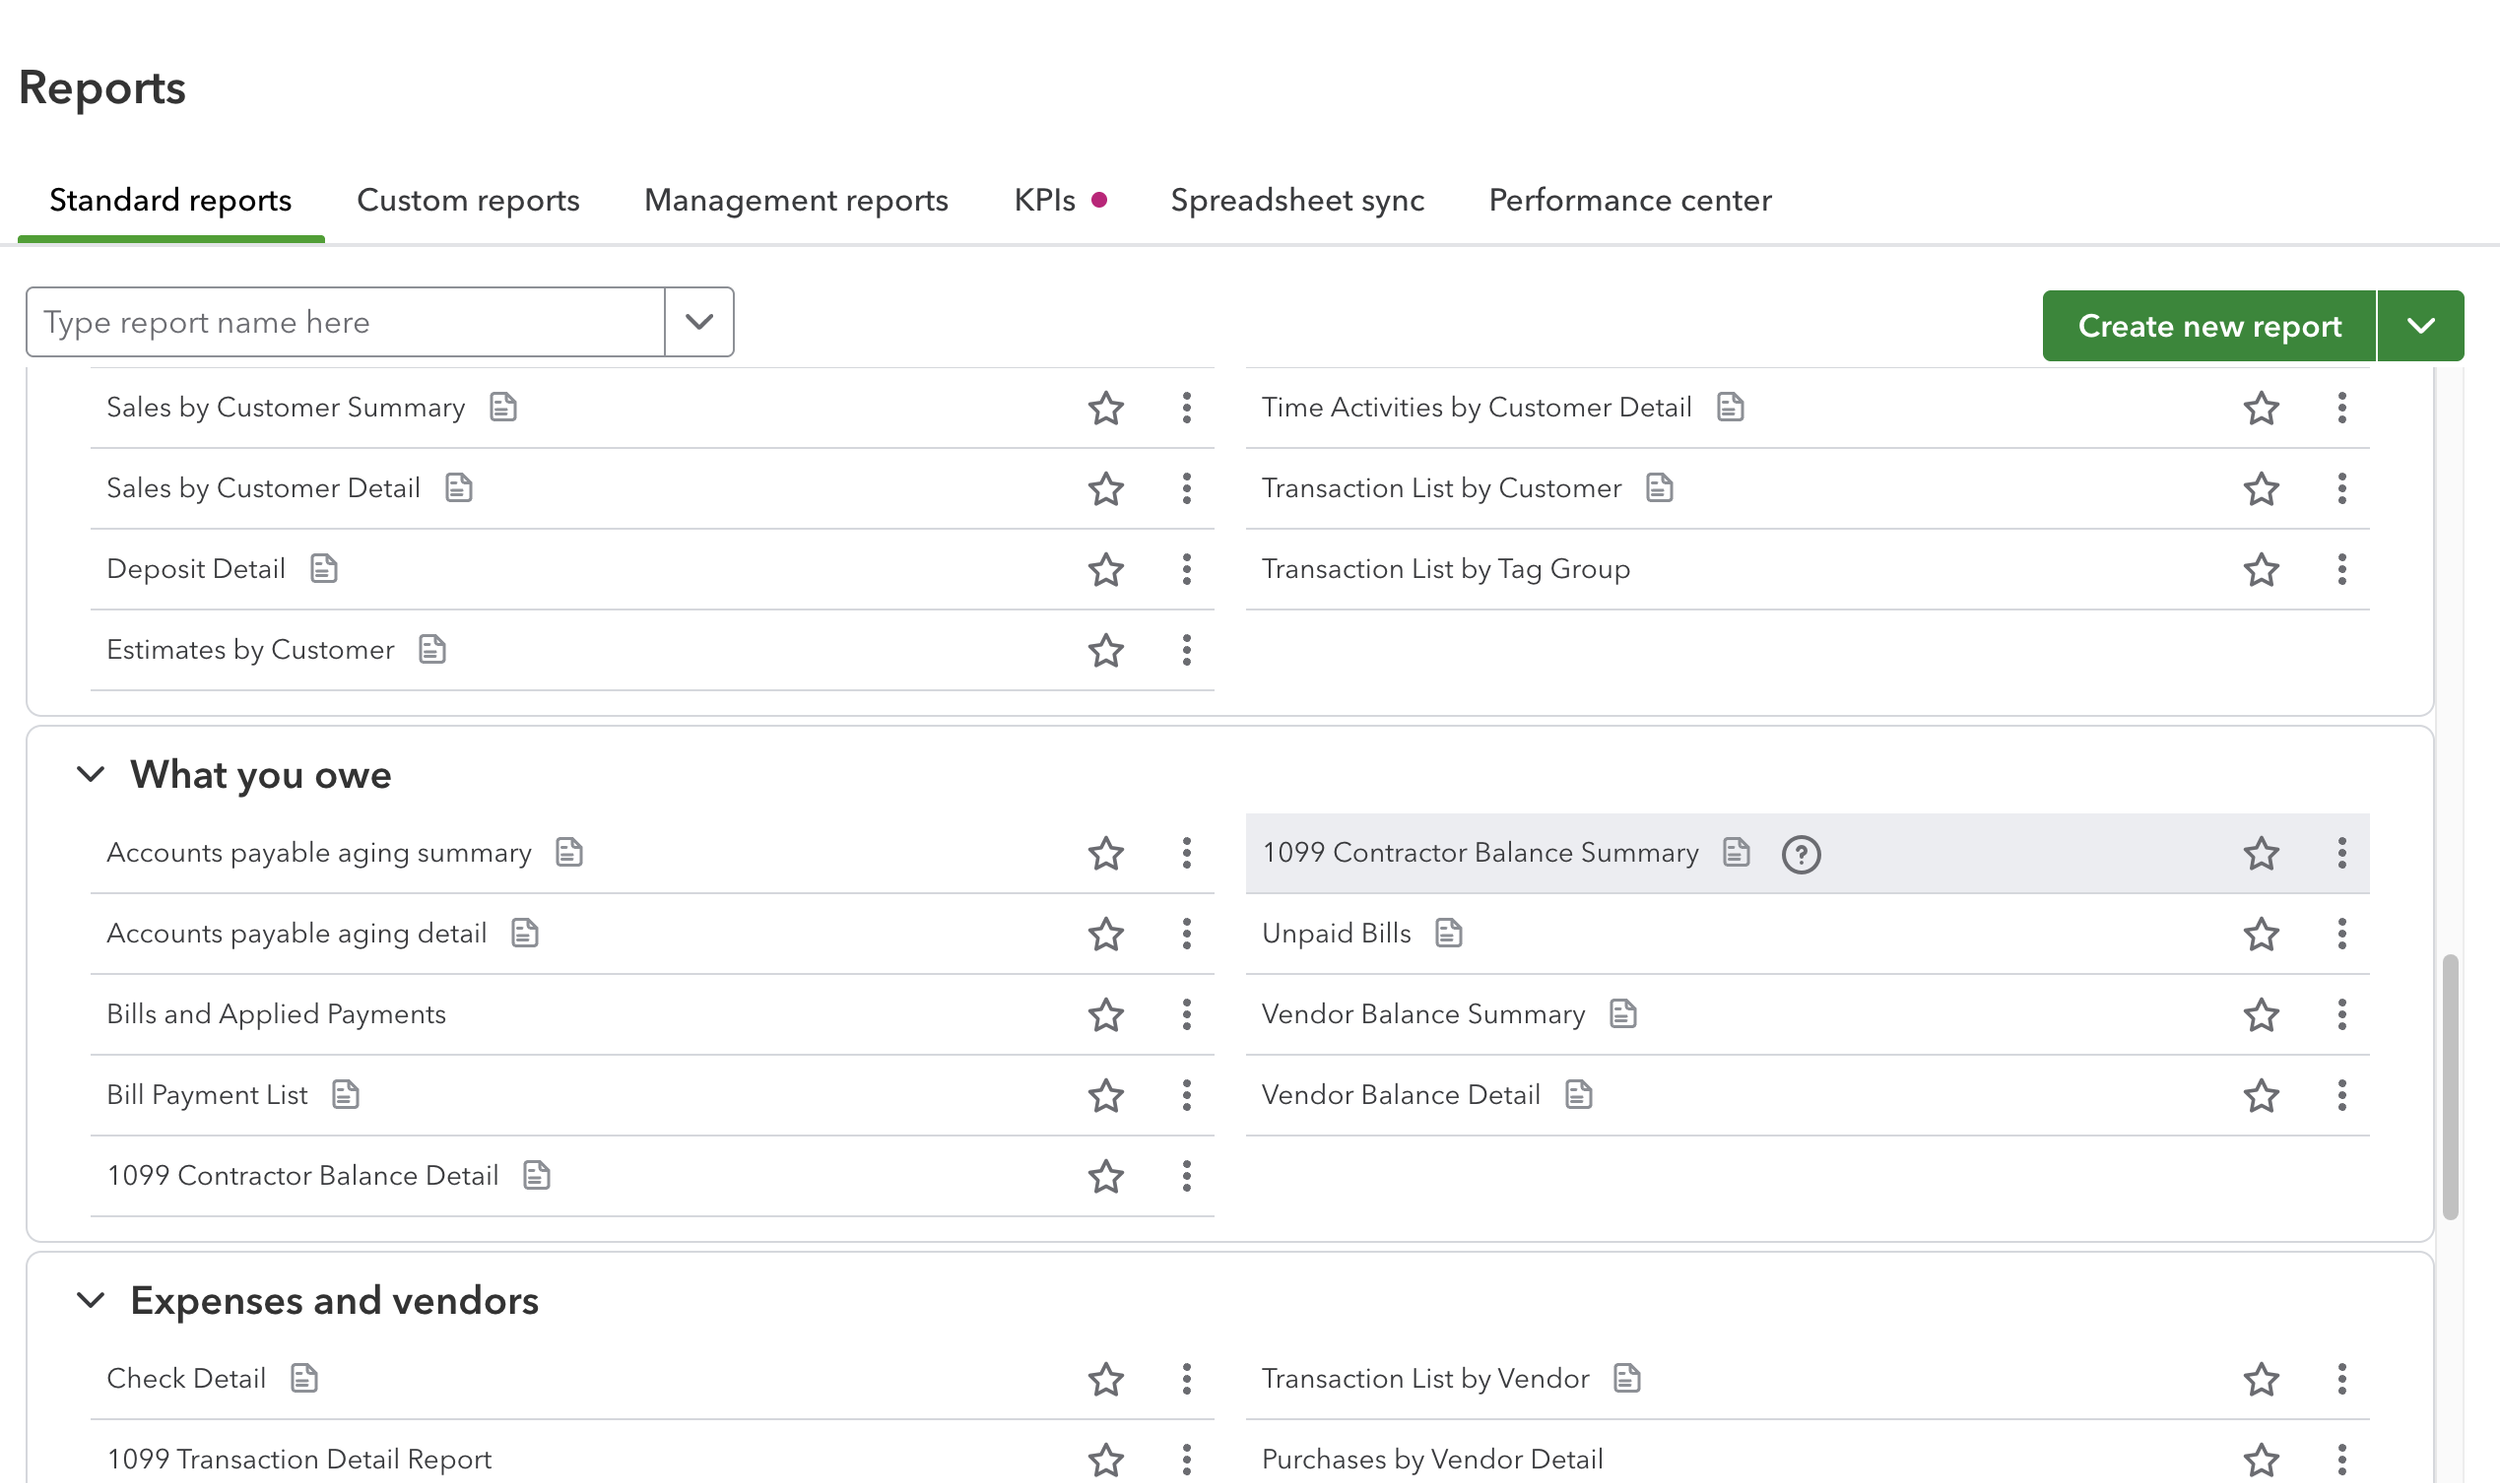This screenshot has height=1483, width=2500.
Task: Open the Create new report dropdown arrow
Action: click(x=2420, y=326)
